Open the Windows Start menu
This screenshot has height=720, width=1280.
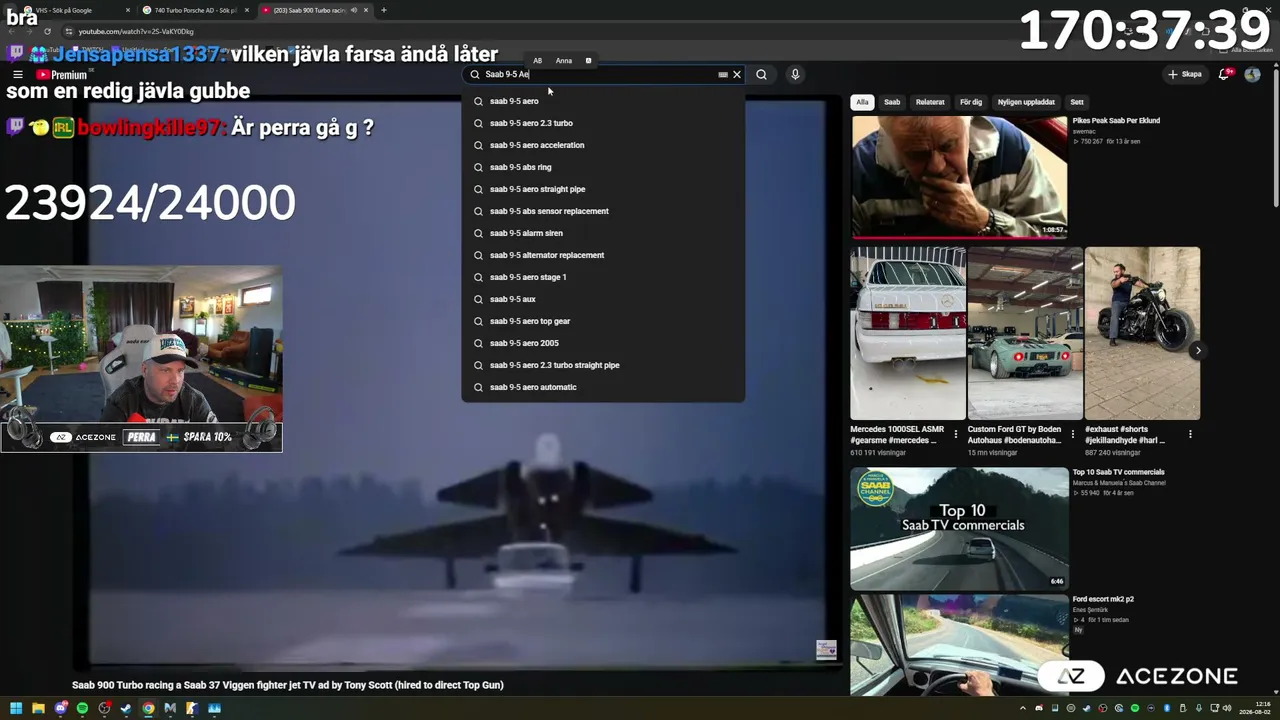point(16,708)
